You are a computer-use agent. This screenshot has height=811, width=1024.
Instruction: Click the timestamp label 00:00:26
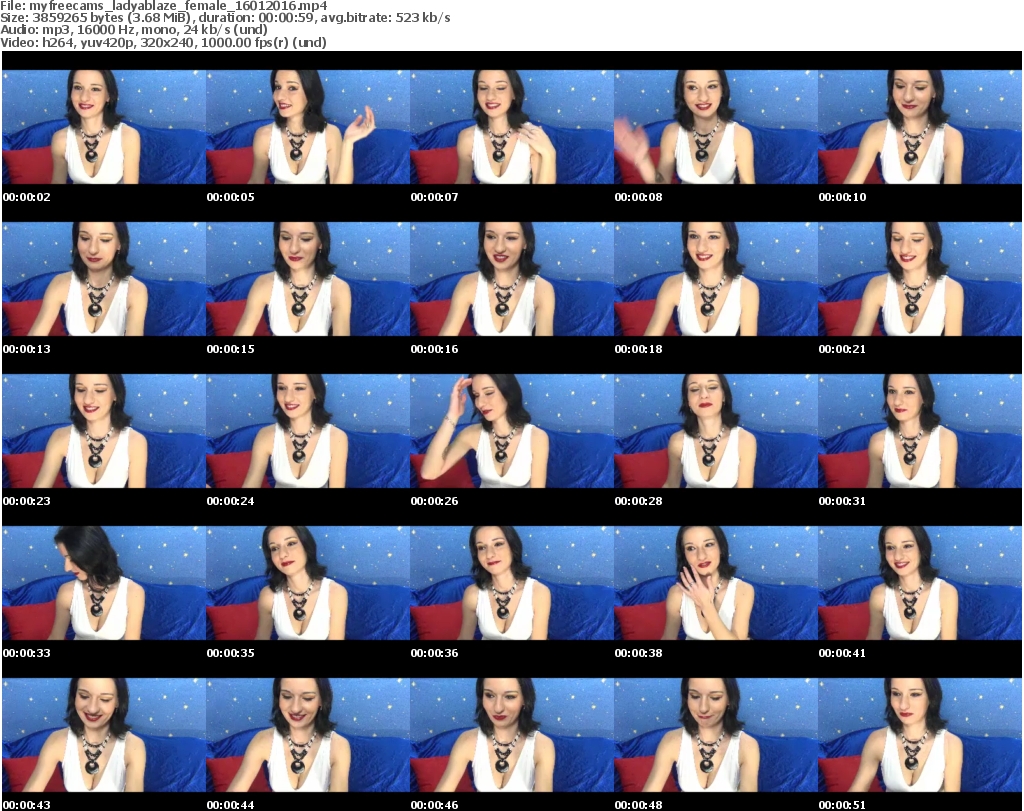[x=434, y=501]
